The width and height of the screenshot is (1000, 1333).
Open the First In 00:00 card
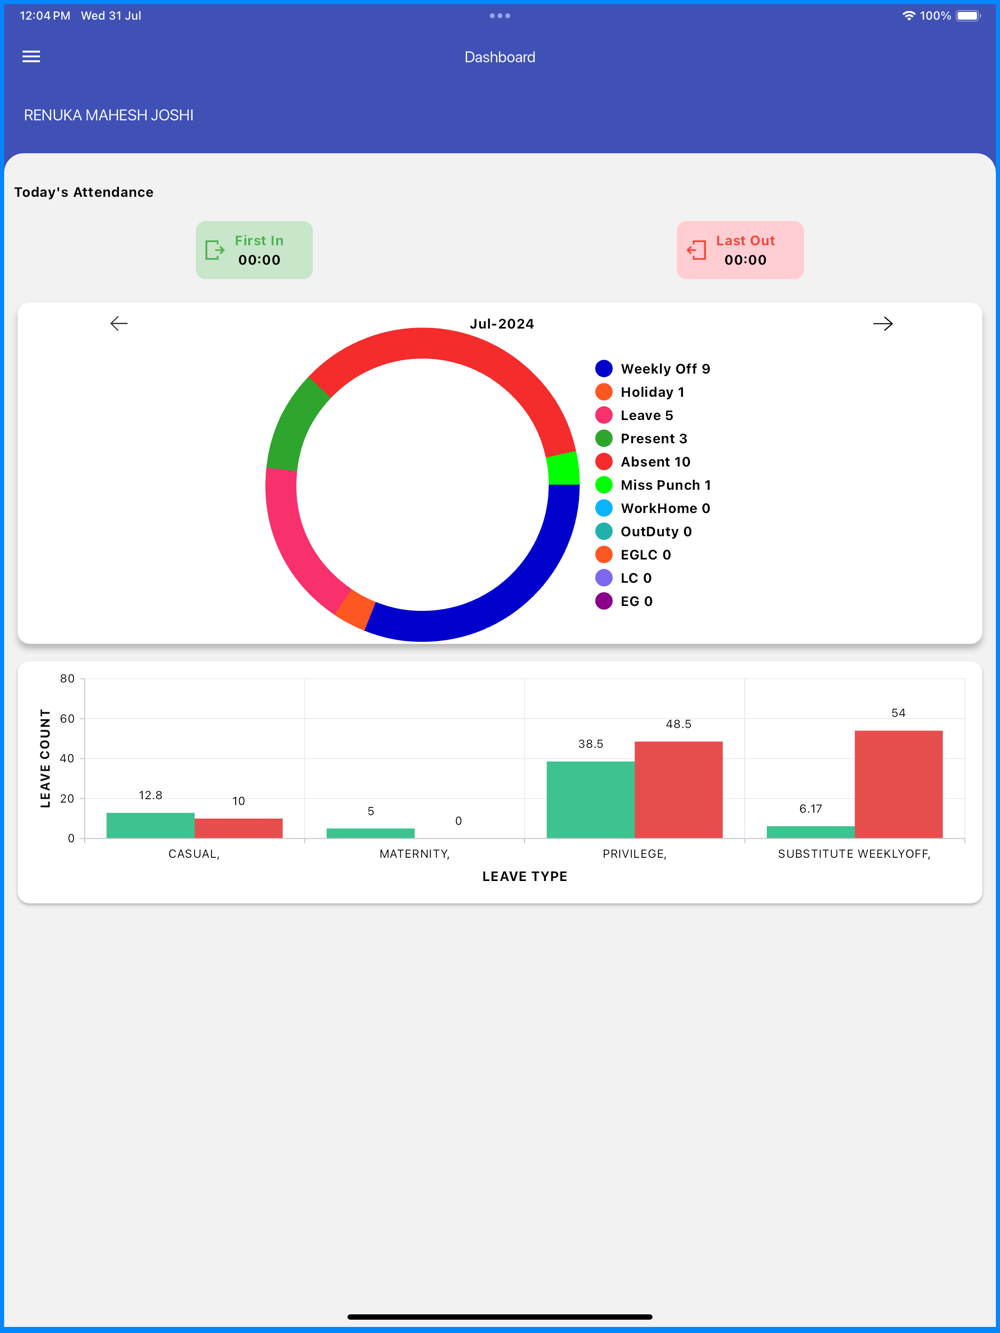coord(254,250)
